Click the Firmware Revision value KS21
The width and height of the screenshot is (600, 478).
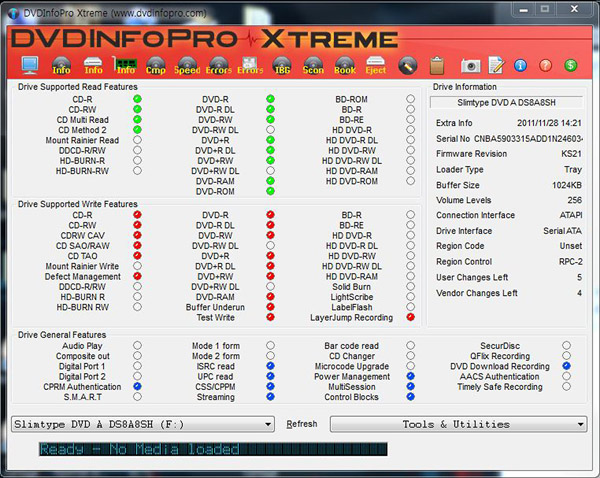click(571, 154)
